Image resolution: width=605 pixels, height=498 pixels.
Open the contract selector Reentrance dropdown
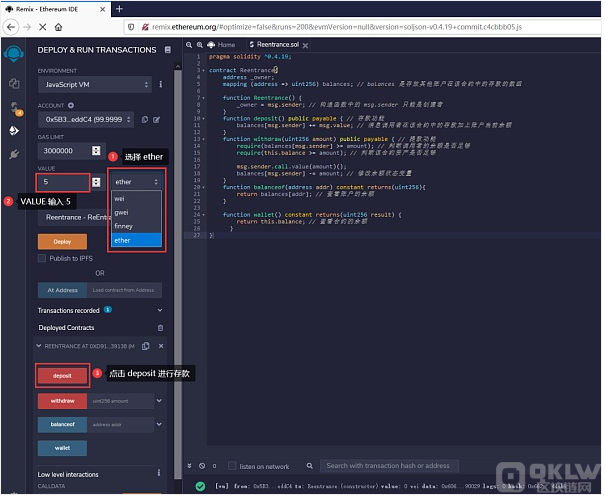(74, 217)
